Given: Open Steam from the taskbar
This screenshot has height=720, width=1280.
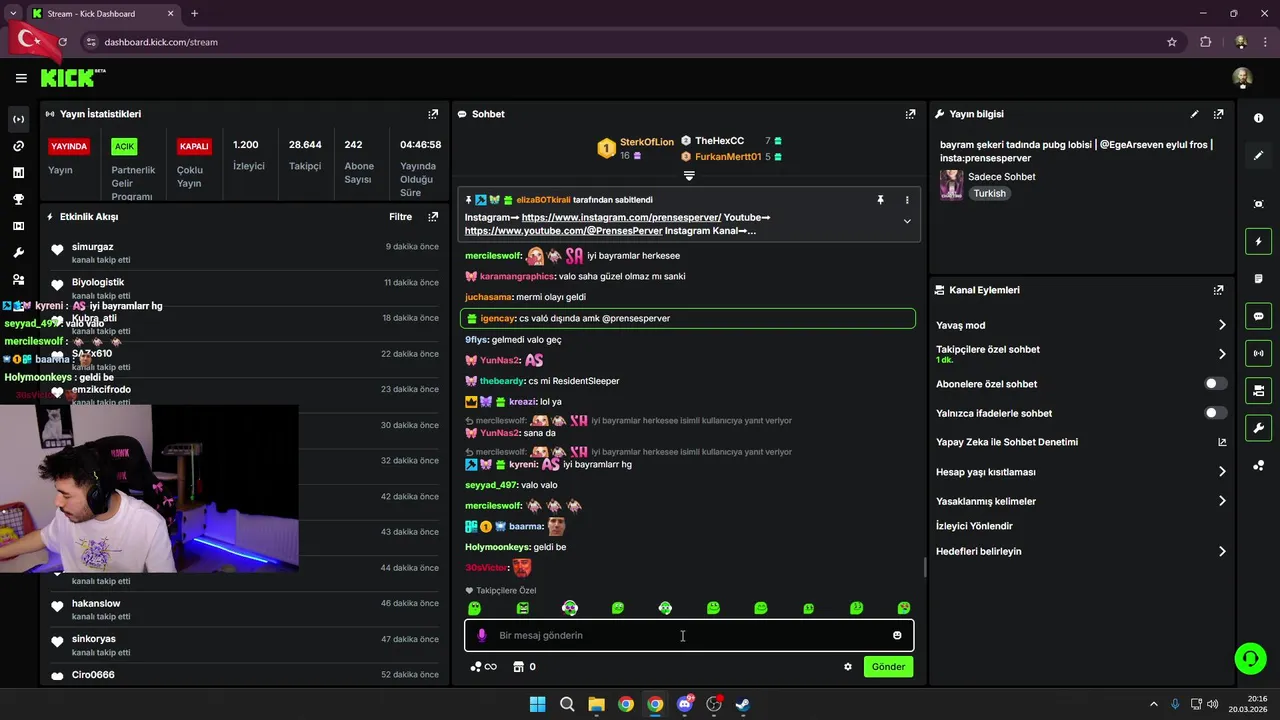Looking at the screenshot, I should point(743,704).
